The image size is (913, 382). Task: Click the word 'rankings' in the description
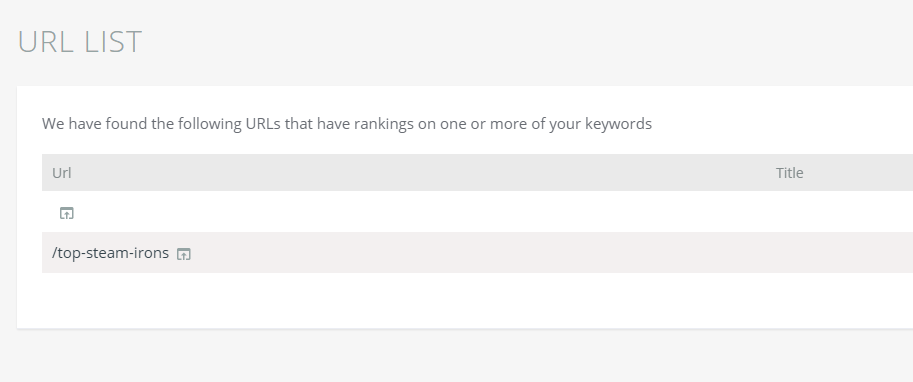pyautogui.click(x=384, y=124)
